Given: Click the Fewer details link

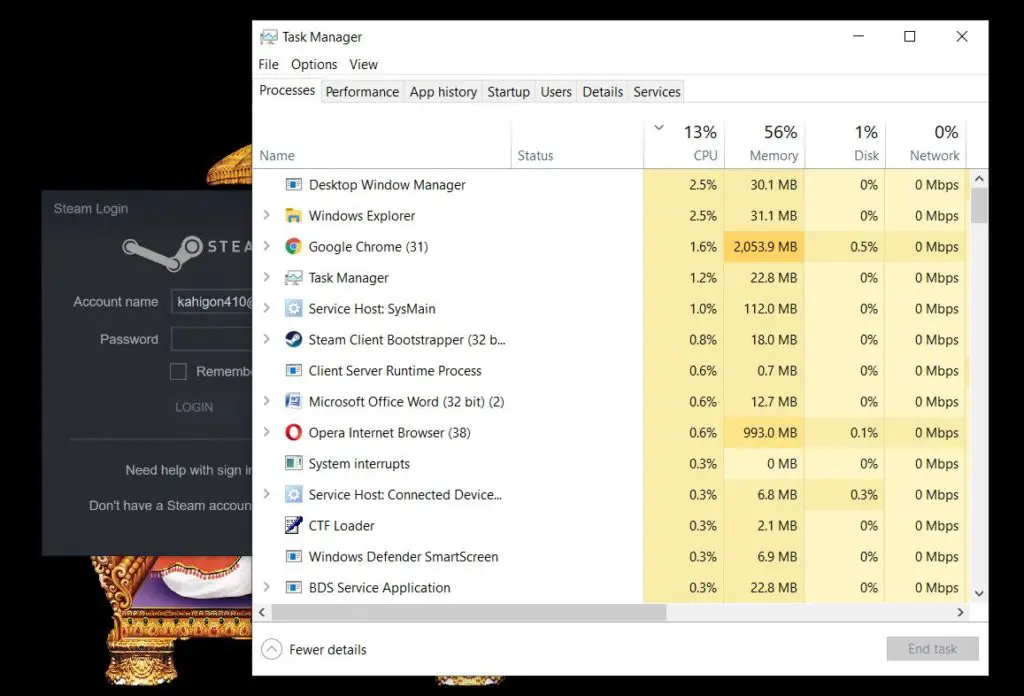Looking at the screenshot, I should [x=328, y=650].
